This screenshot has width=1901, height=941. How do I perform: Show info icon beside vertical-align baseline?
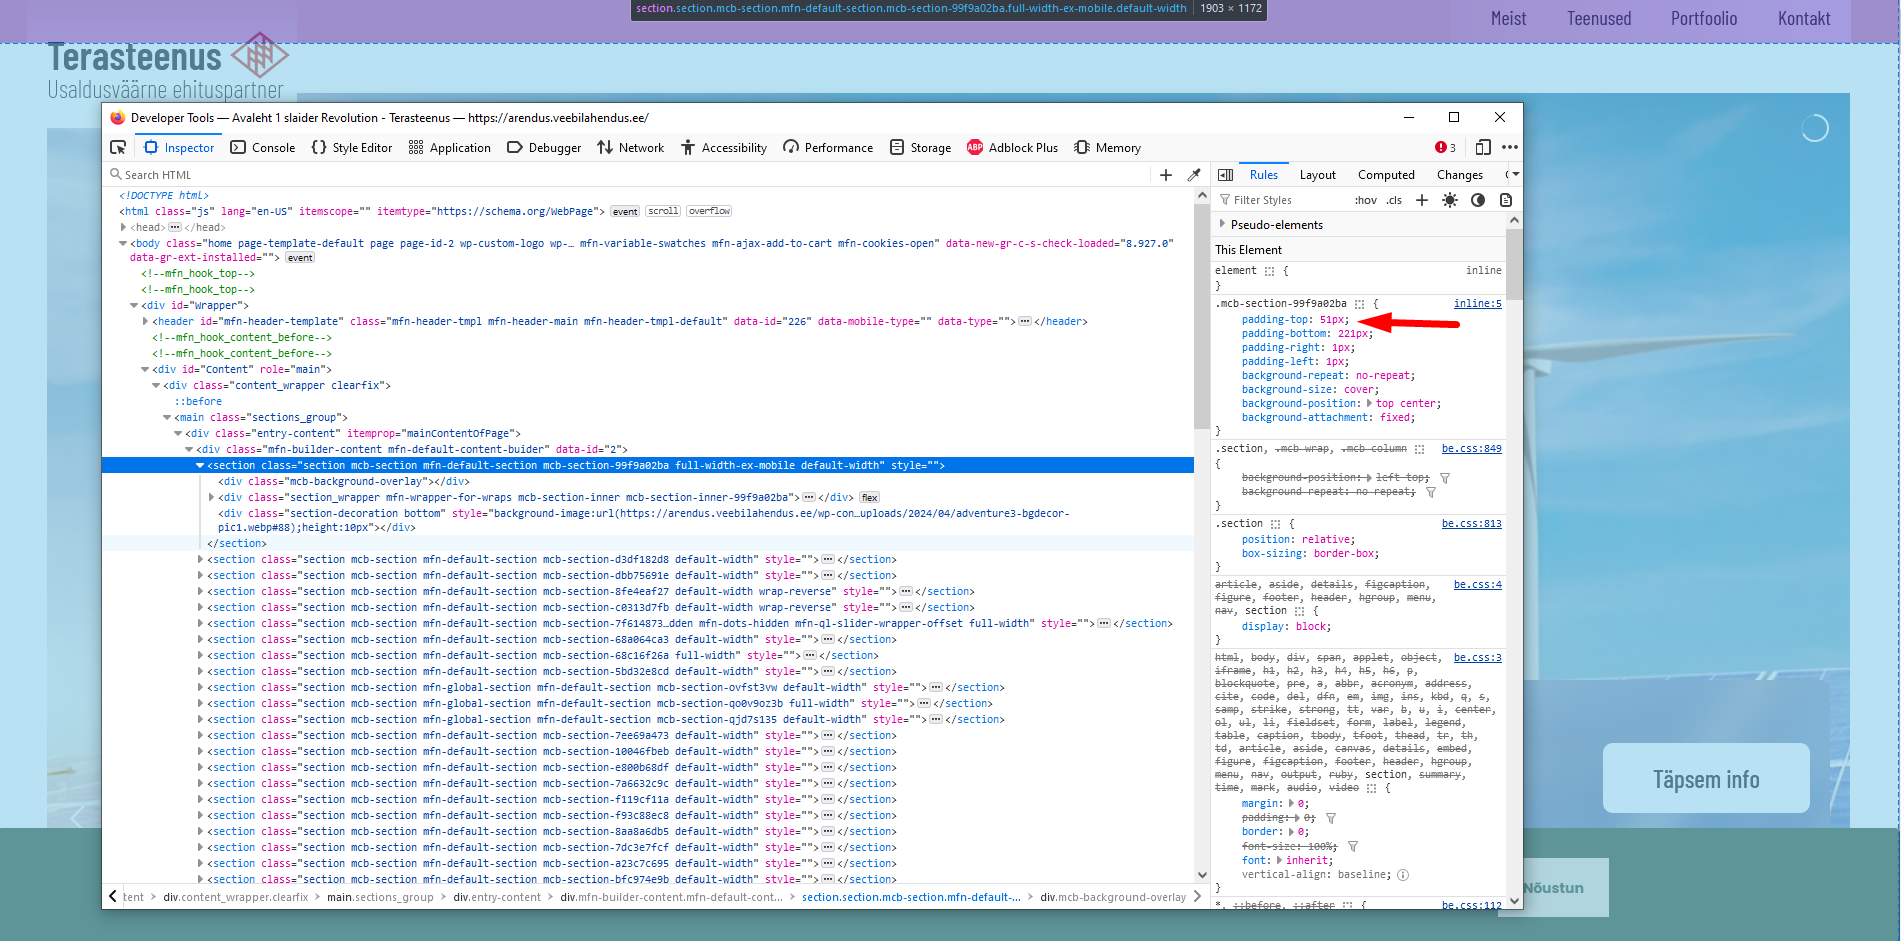[1403, 875]
